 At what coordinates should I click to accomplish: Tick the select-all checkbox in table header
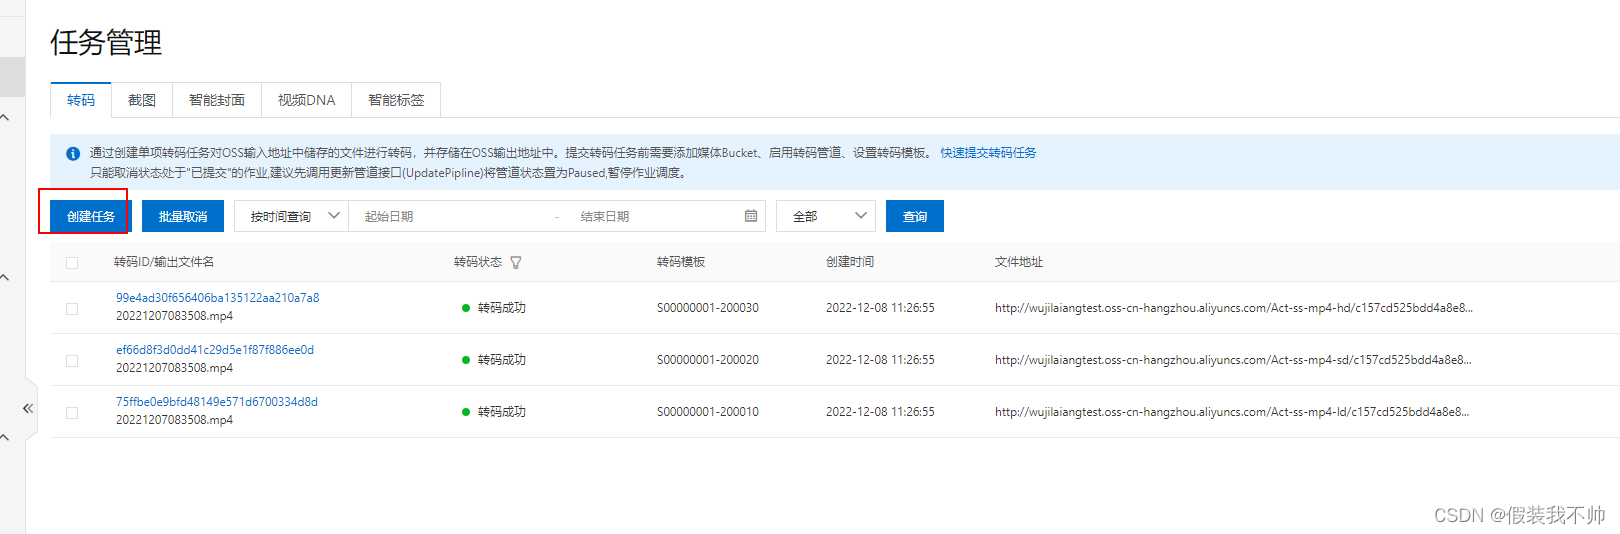click(x=72, y=263)
